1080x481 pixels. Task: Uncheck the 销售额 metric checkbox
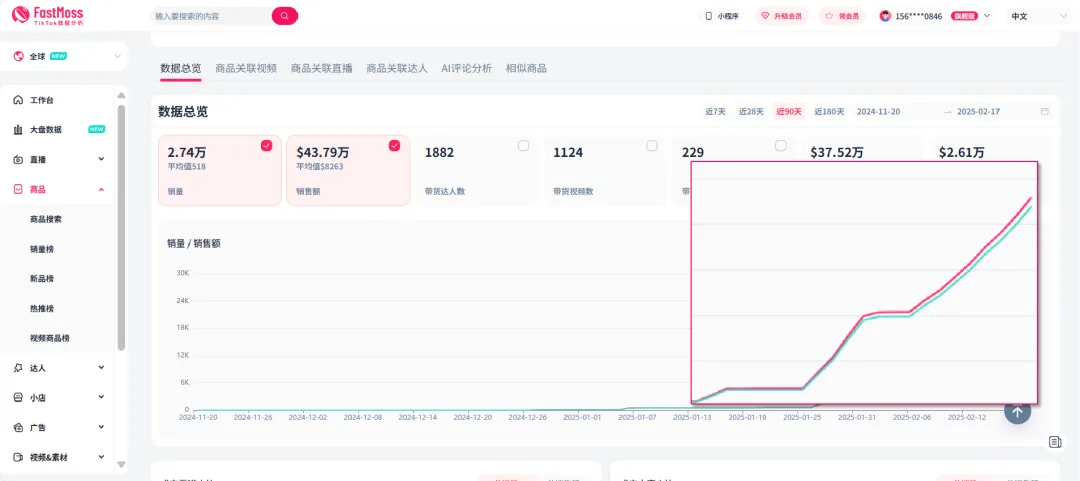point(395,145)
